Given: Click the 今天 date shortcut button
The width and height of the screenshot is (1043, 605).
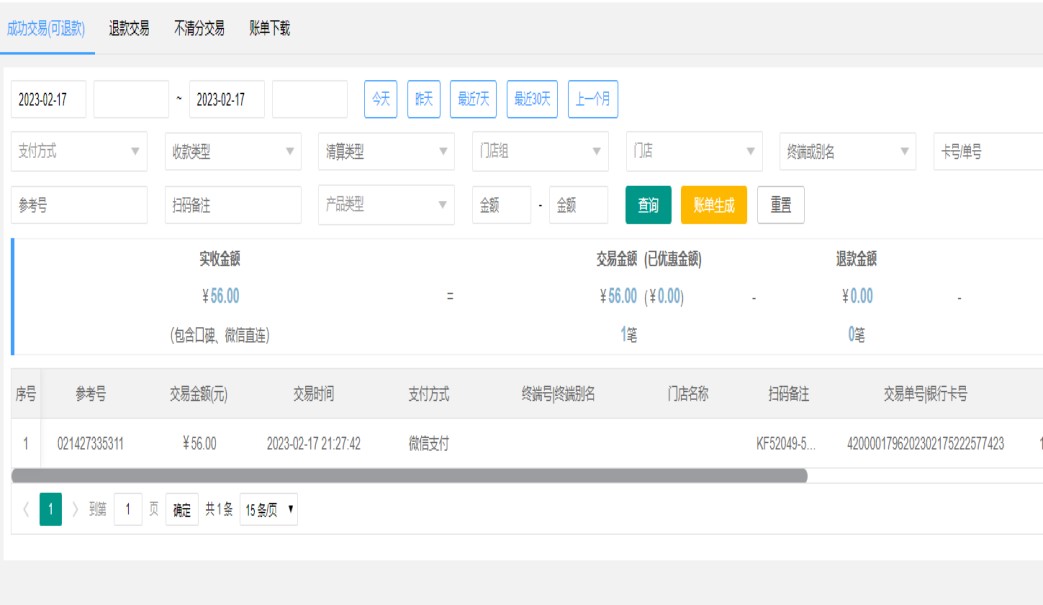Looking at the screenshot, I should pyautogui.click(x=381, y=99).
